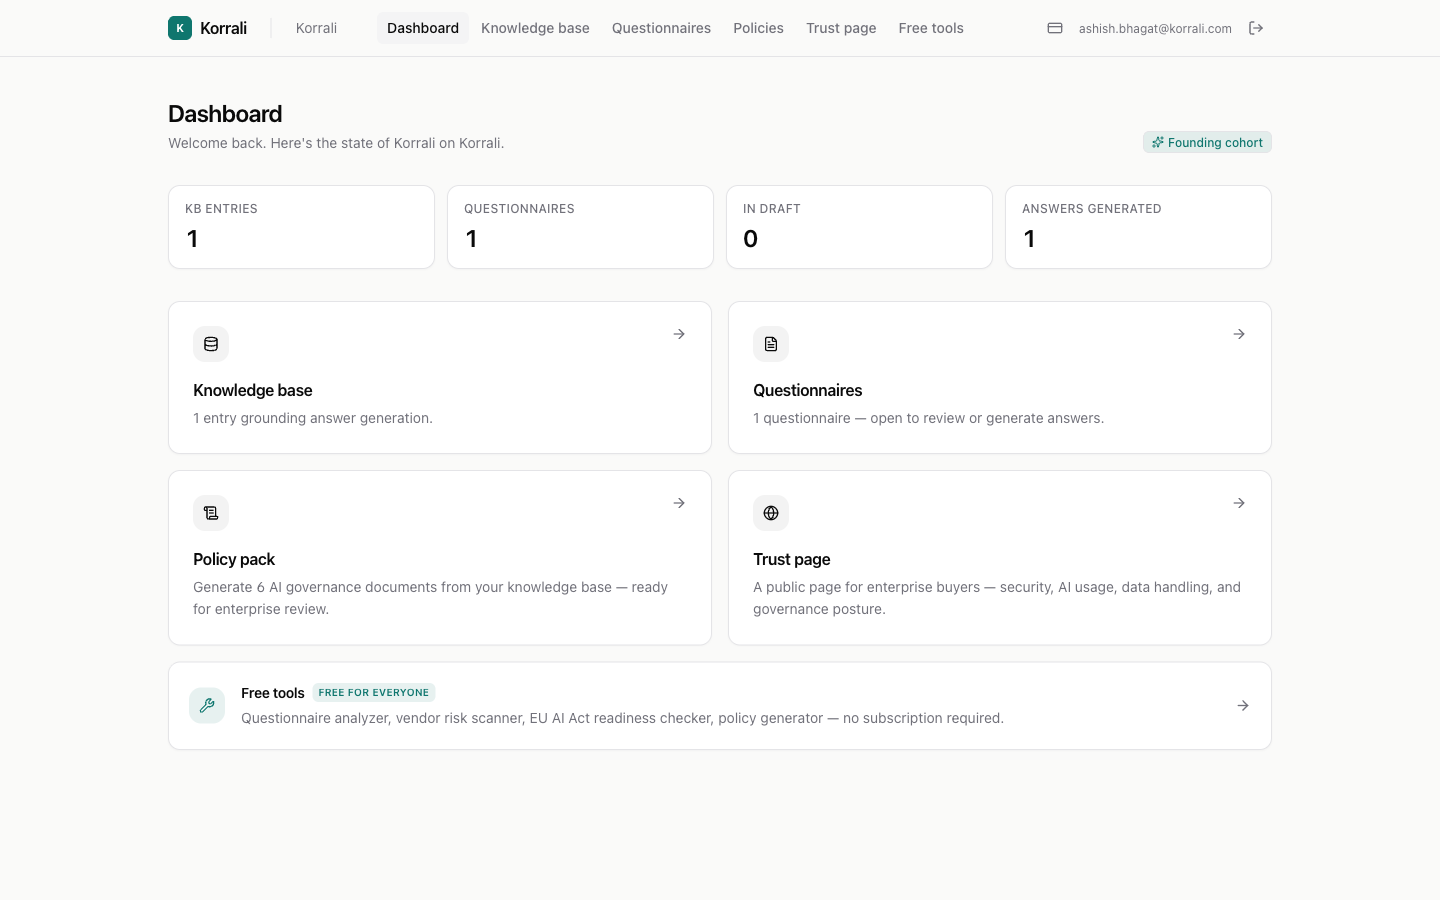
Task: Open the Knowledge base card title
Action: (253, 390)
